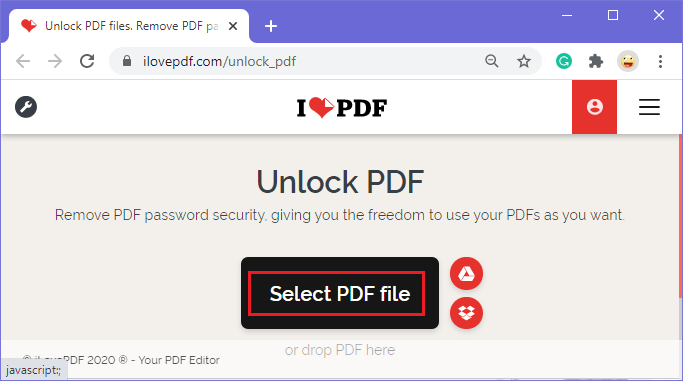
Task: Go back to previous page
Action: point(23,61)
